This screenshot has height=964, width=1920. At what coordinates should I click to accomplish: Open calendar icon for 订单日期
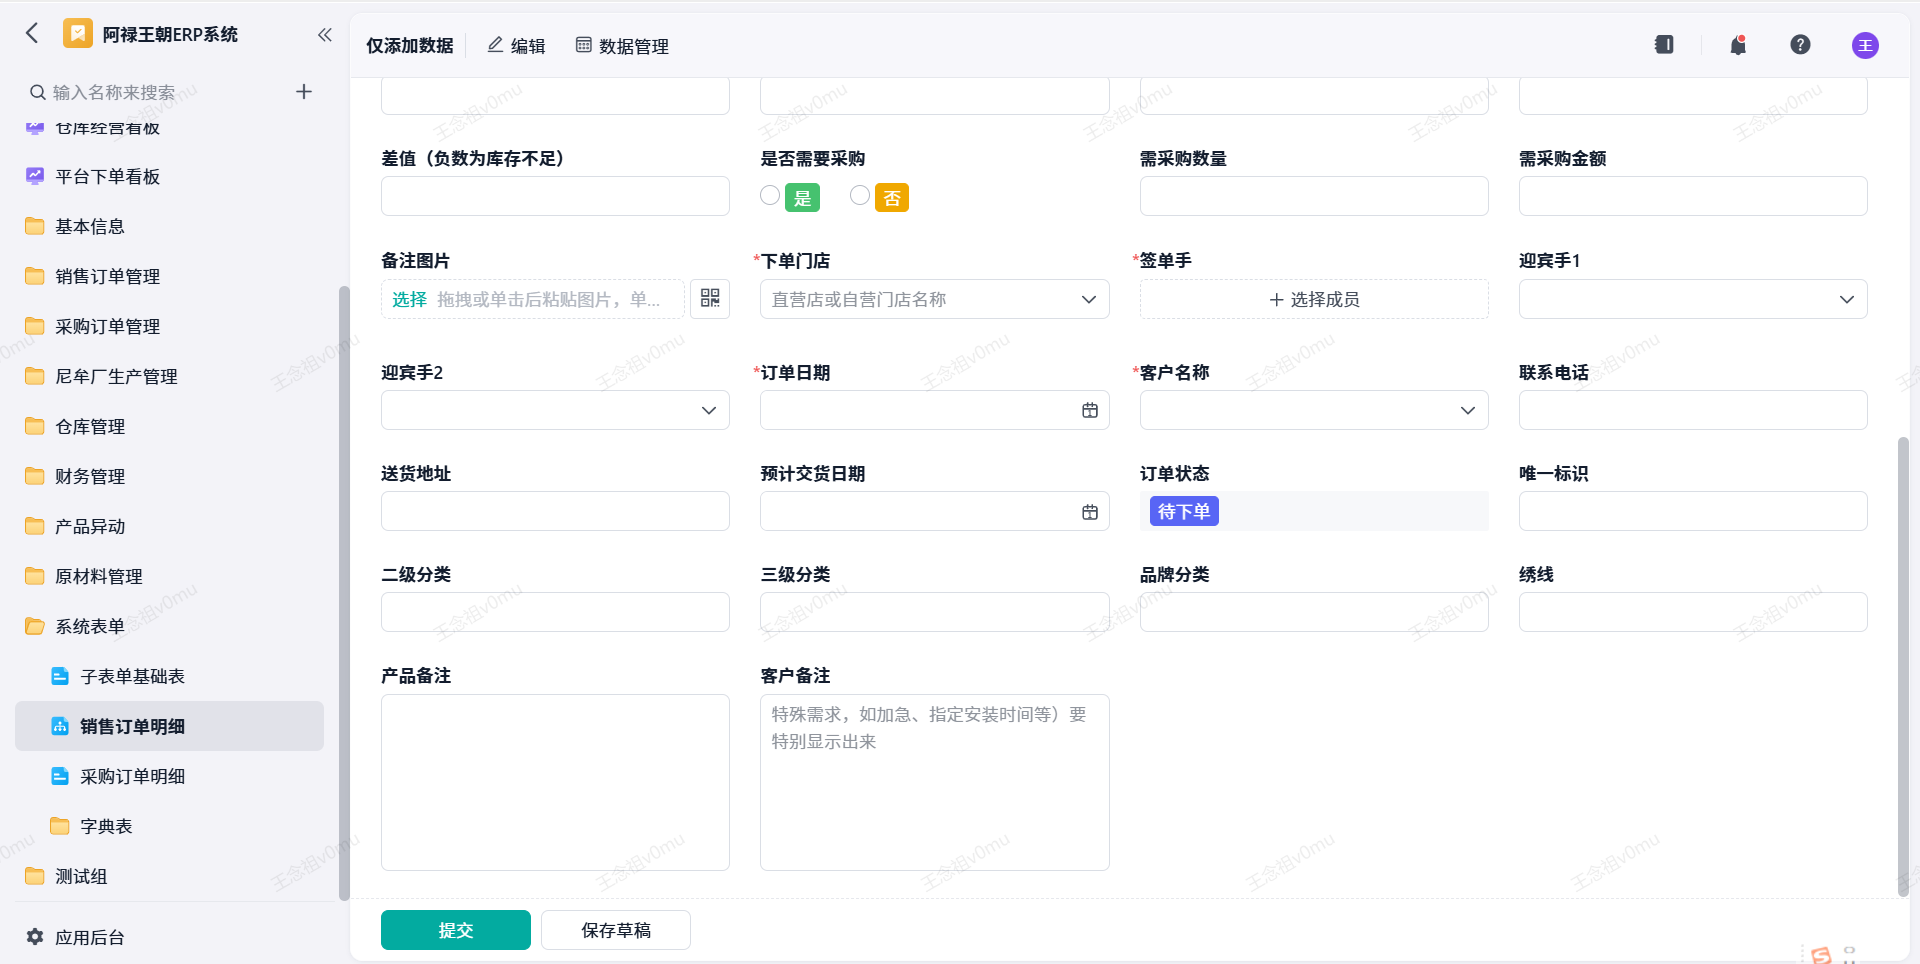[x=1090, y=410]
